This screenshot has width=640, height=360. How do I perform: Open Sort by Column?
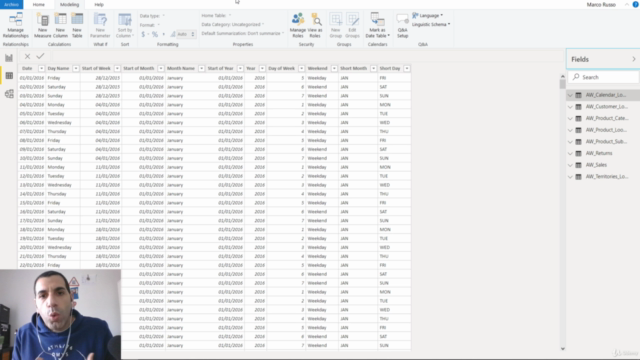(x=124, y=25)
